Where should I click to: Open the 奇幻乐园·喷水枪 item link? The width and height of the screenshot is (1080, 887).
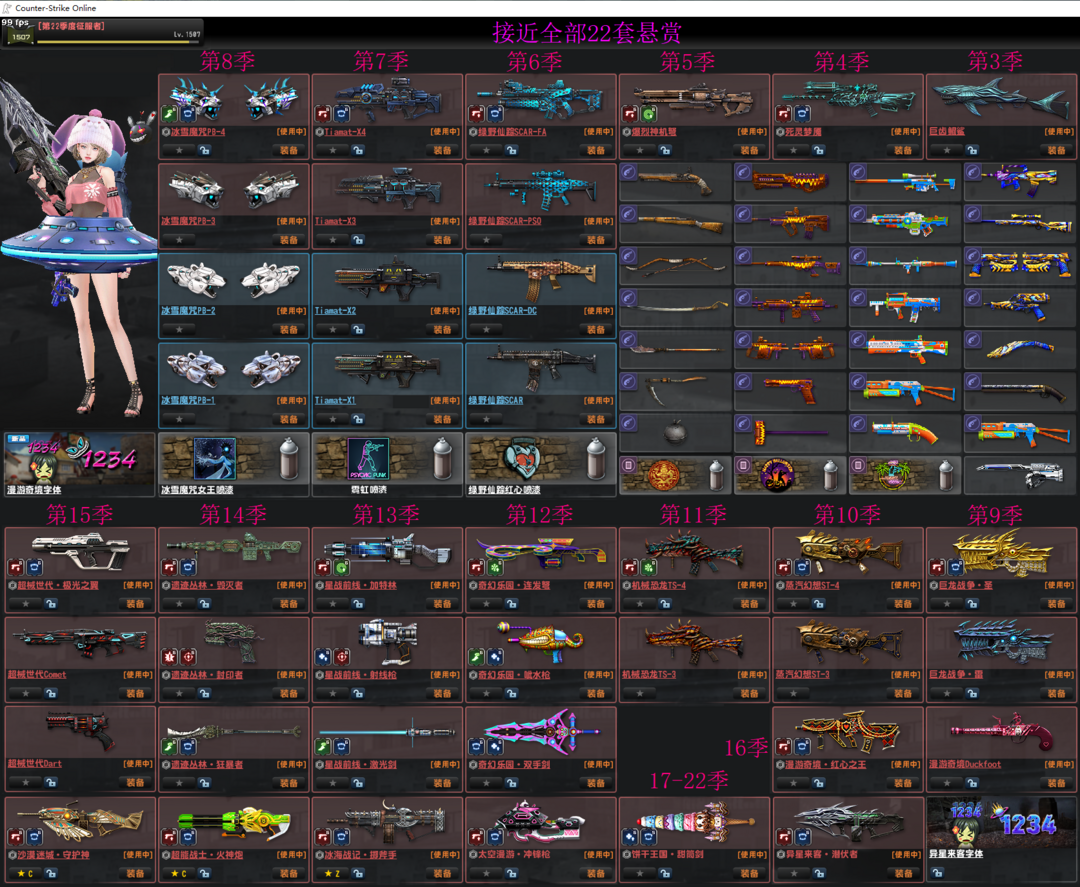(x=515, y=675)
